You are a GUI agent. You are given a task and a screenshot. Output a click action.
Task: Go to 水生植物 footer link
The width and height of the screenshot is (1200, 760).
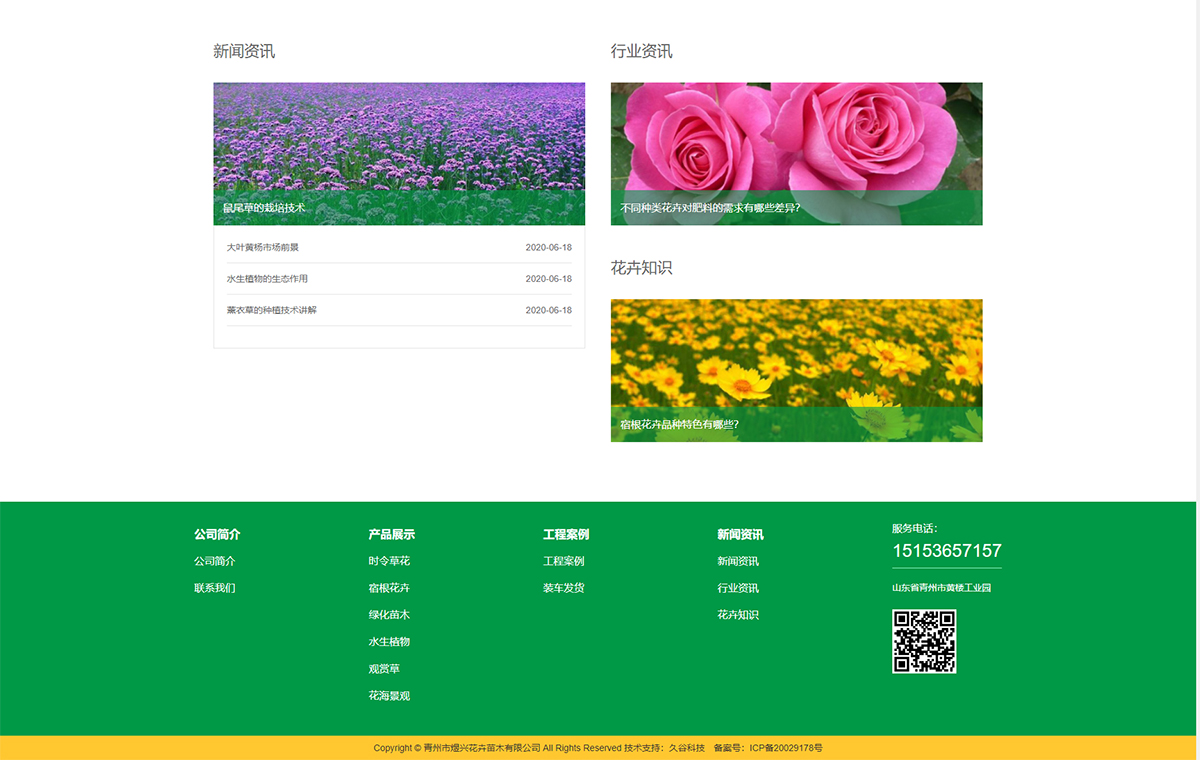(389, 642)
